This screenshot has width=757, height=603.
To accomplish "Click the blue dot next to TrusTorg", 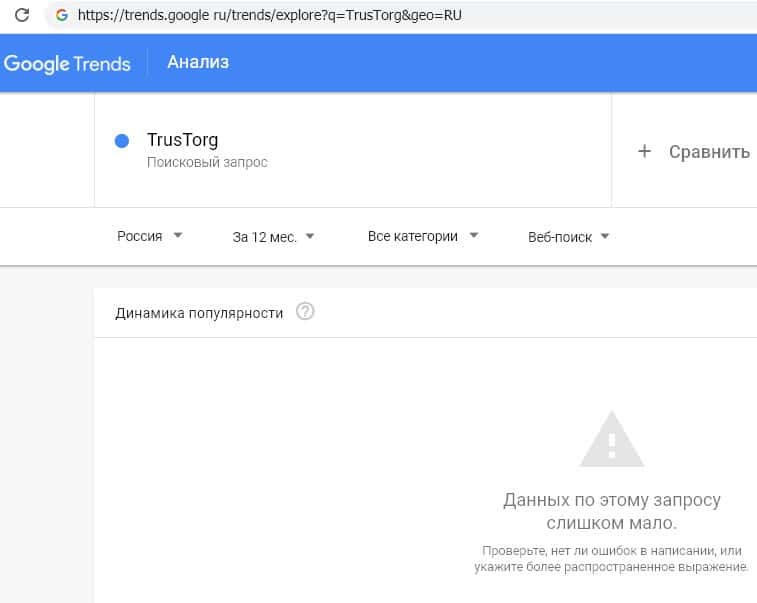I will tap(122, 141).
